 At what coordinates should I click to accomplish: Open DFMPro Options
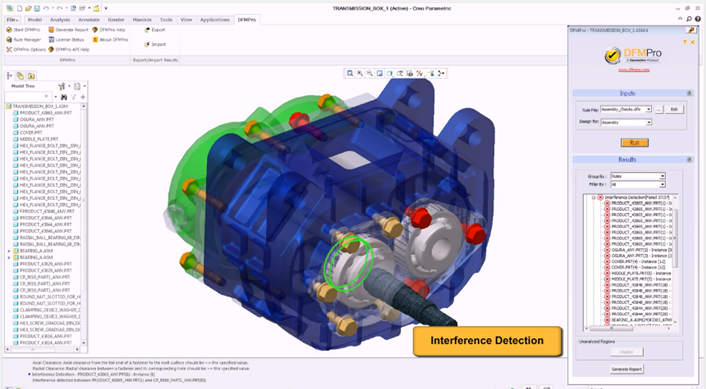tap(26, 50)
